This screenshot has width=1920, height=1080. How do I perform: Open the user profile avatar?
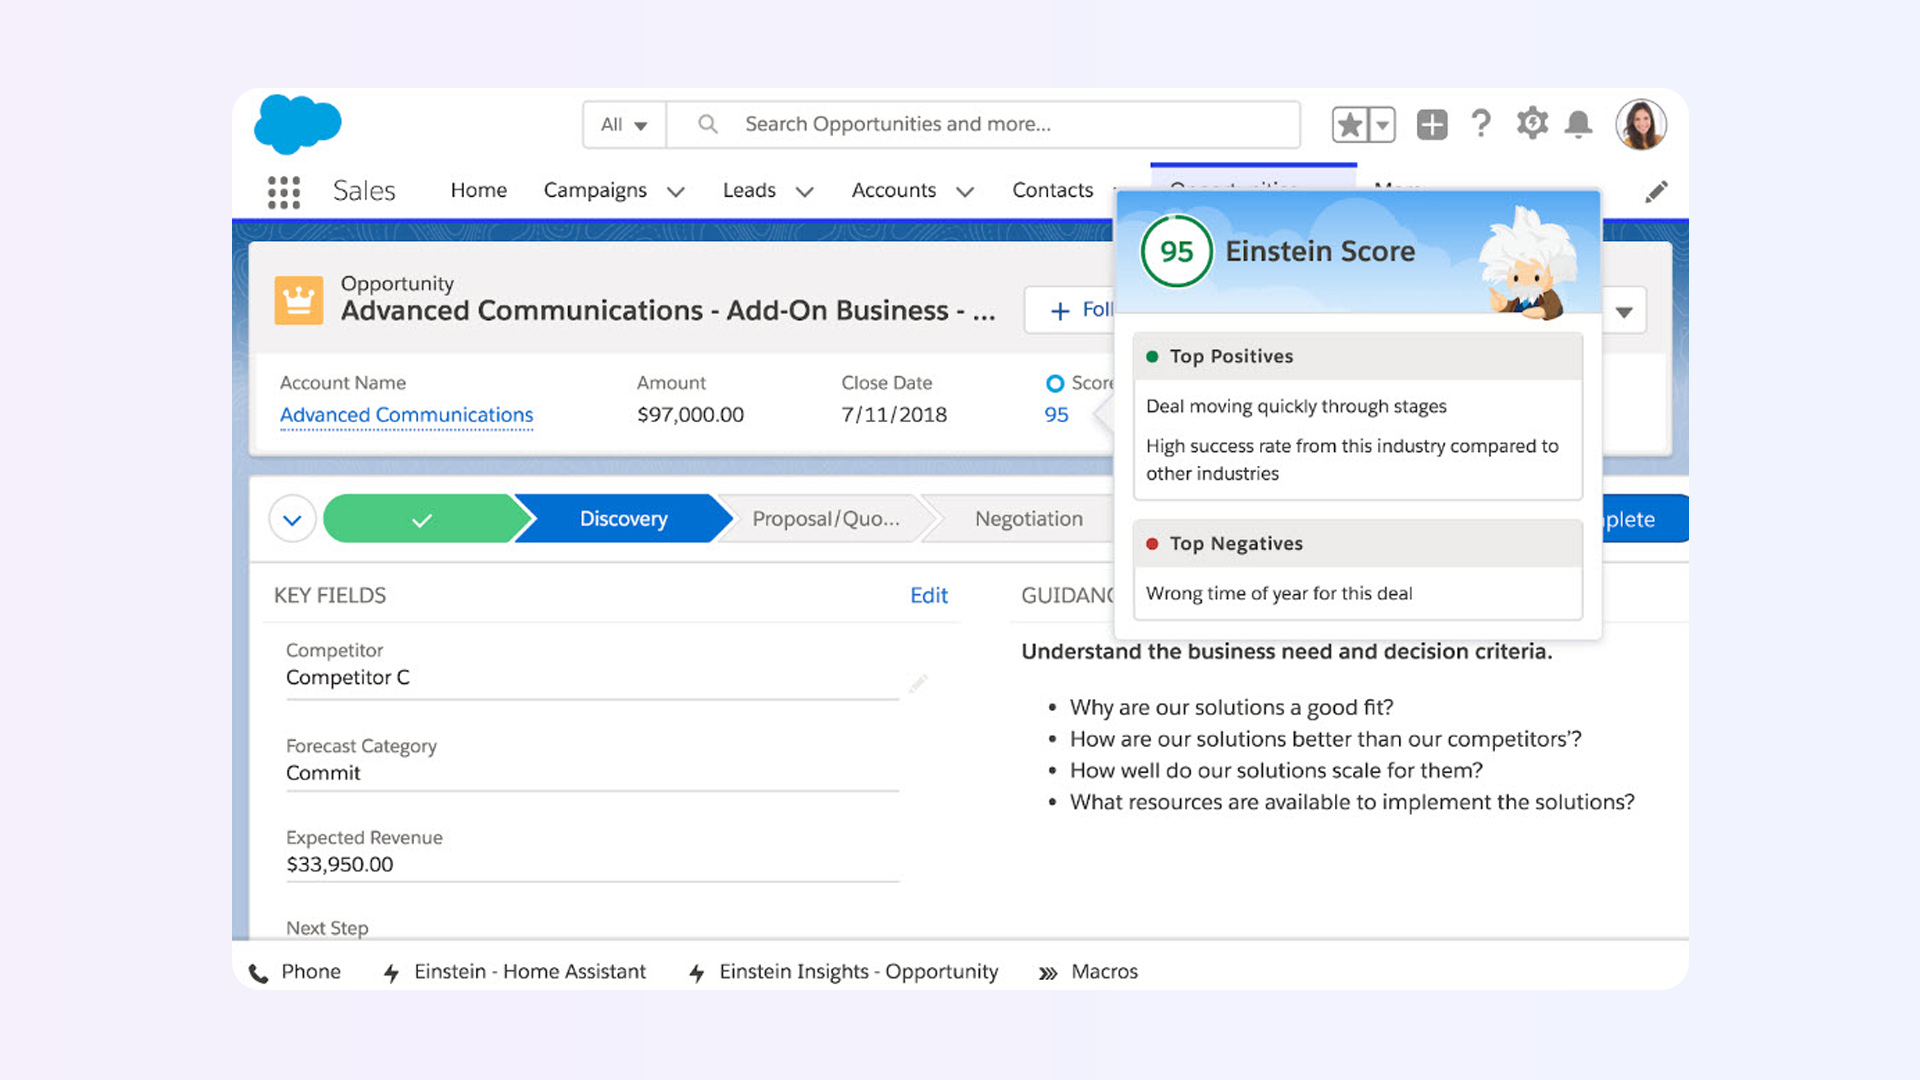point(1641,125)
